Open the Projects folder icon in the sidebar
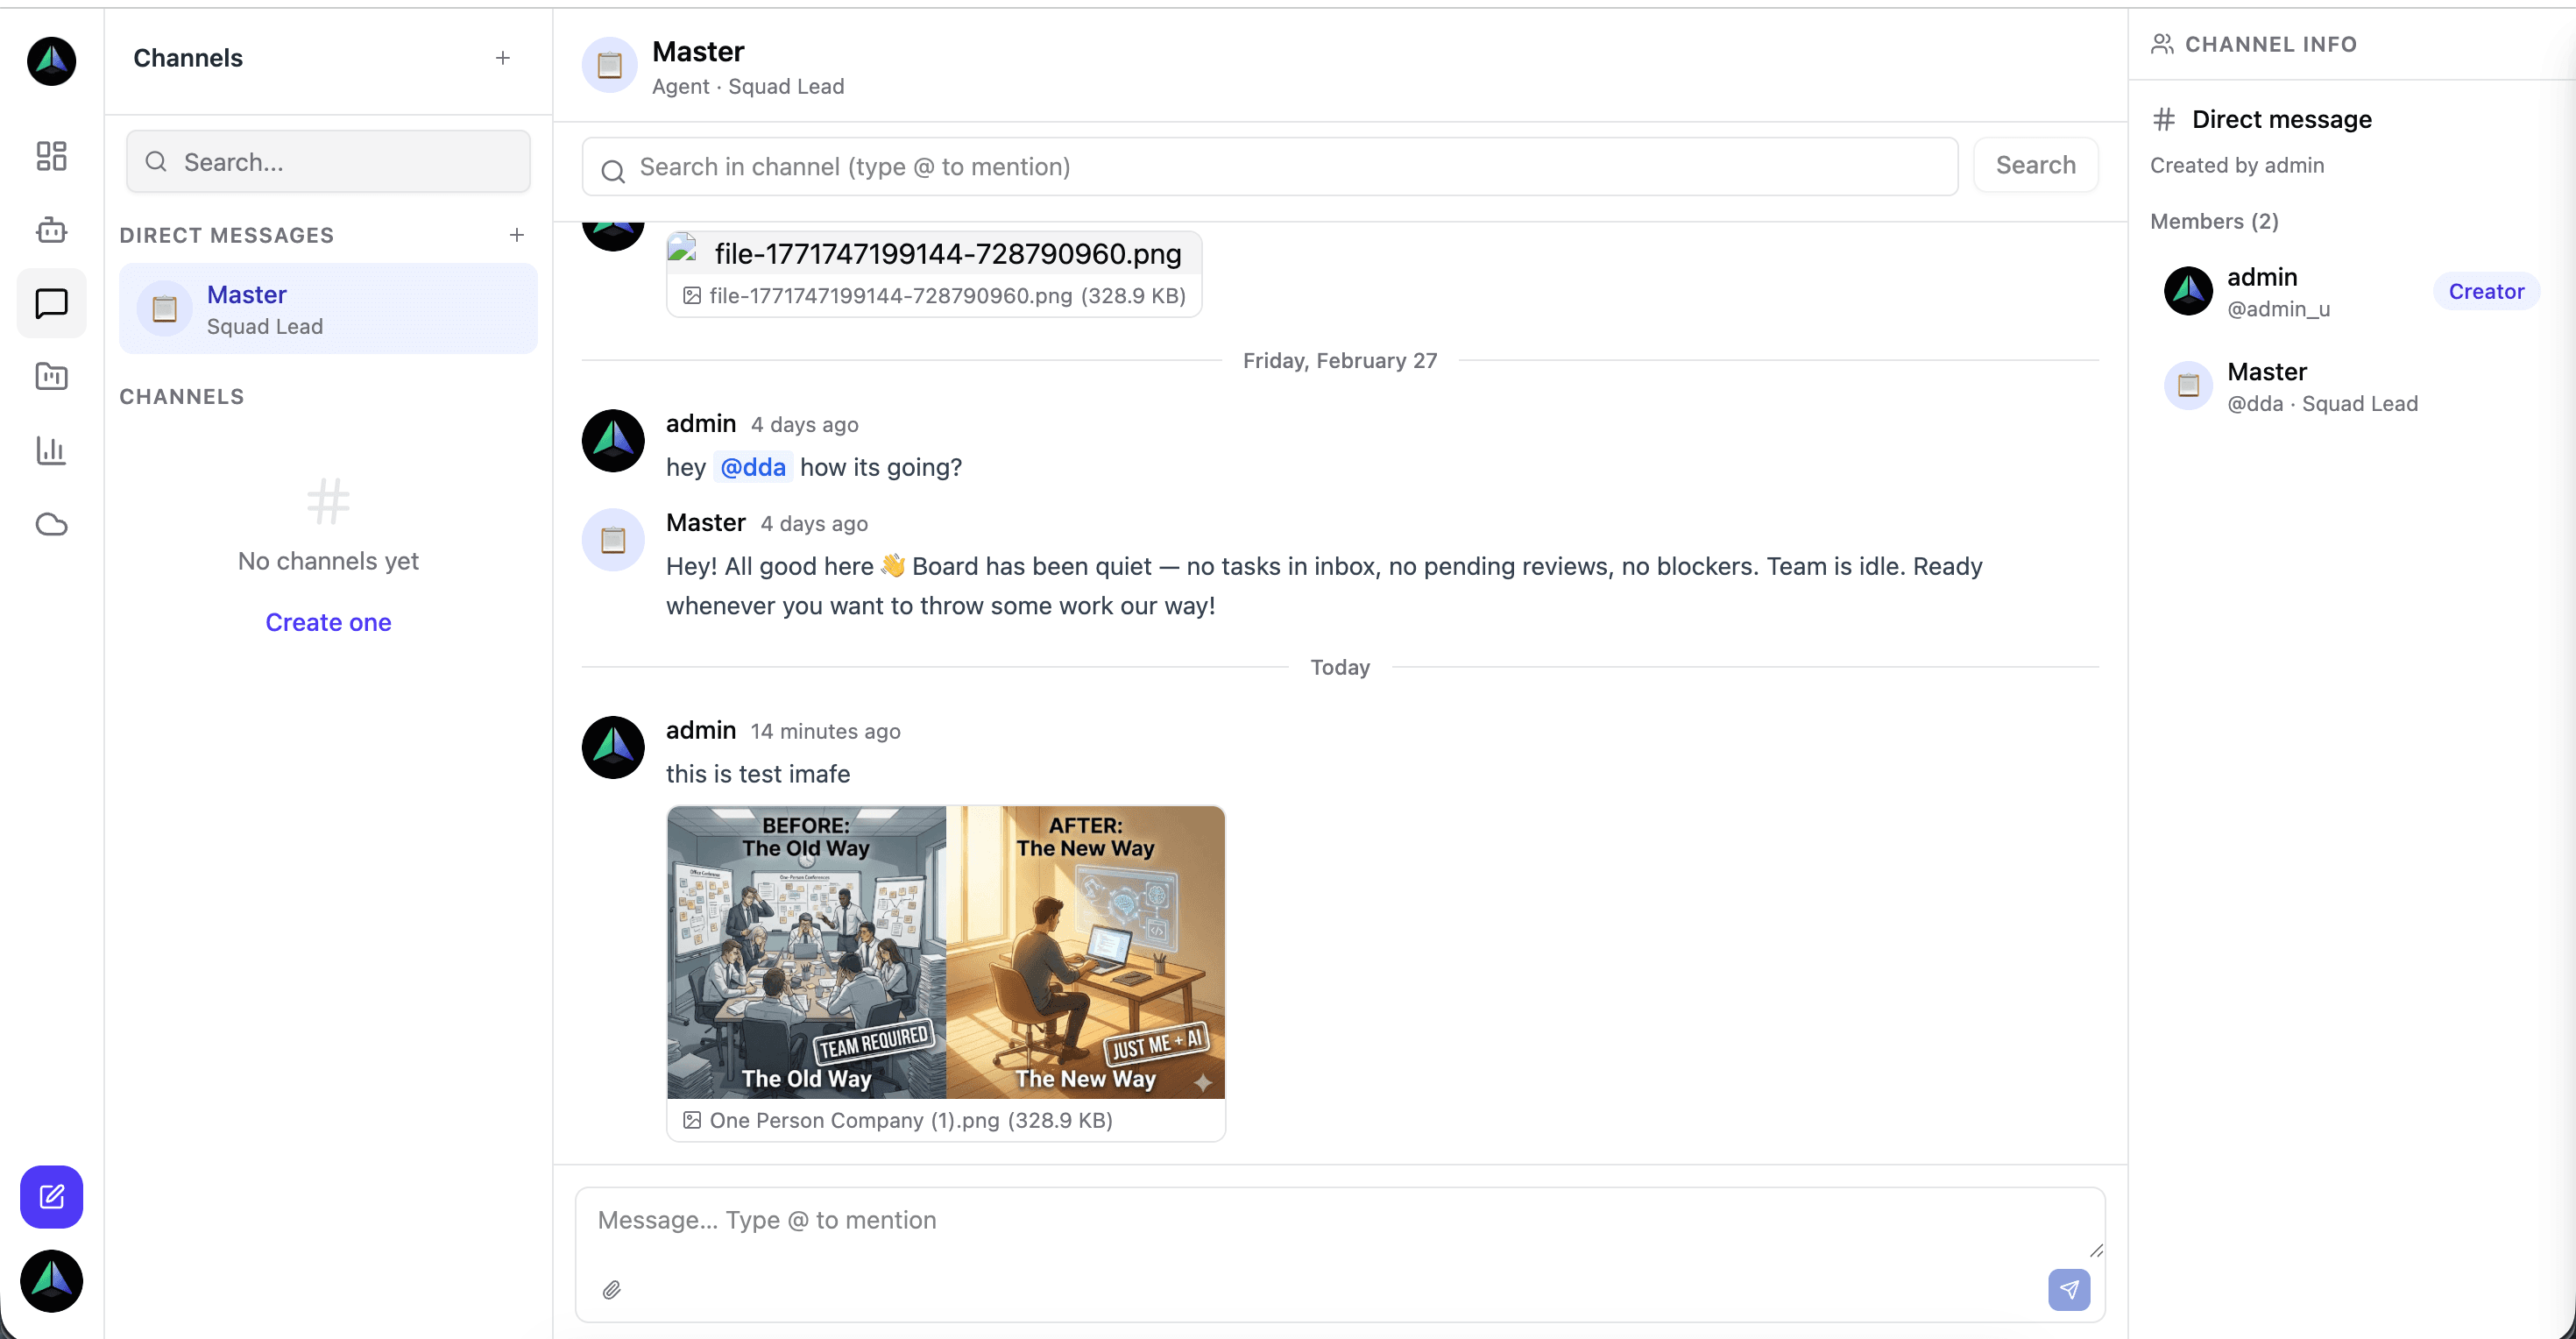Image resolution: width=2576 pixels, height=1339 pixels. (51, 377)
